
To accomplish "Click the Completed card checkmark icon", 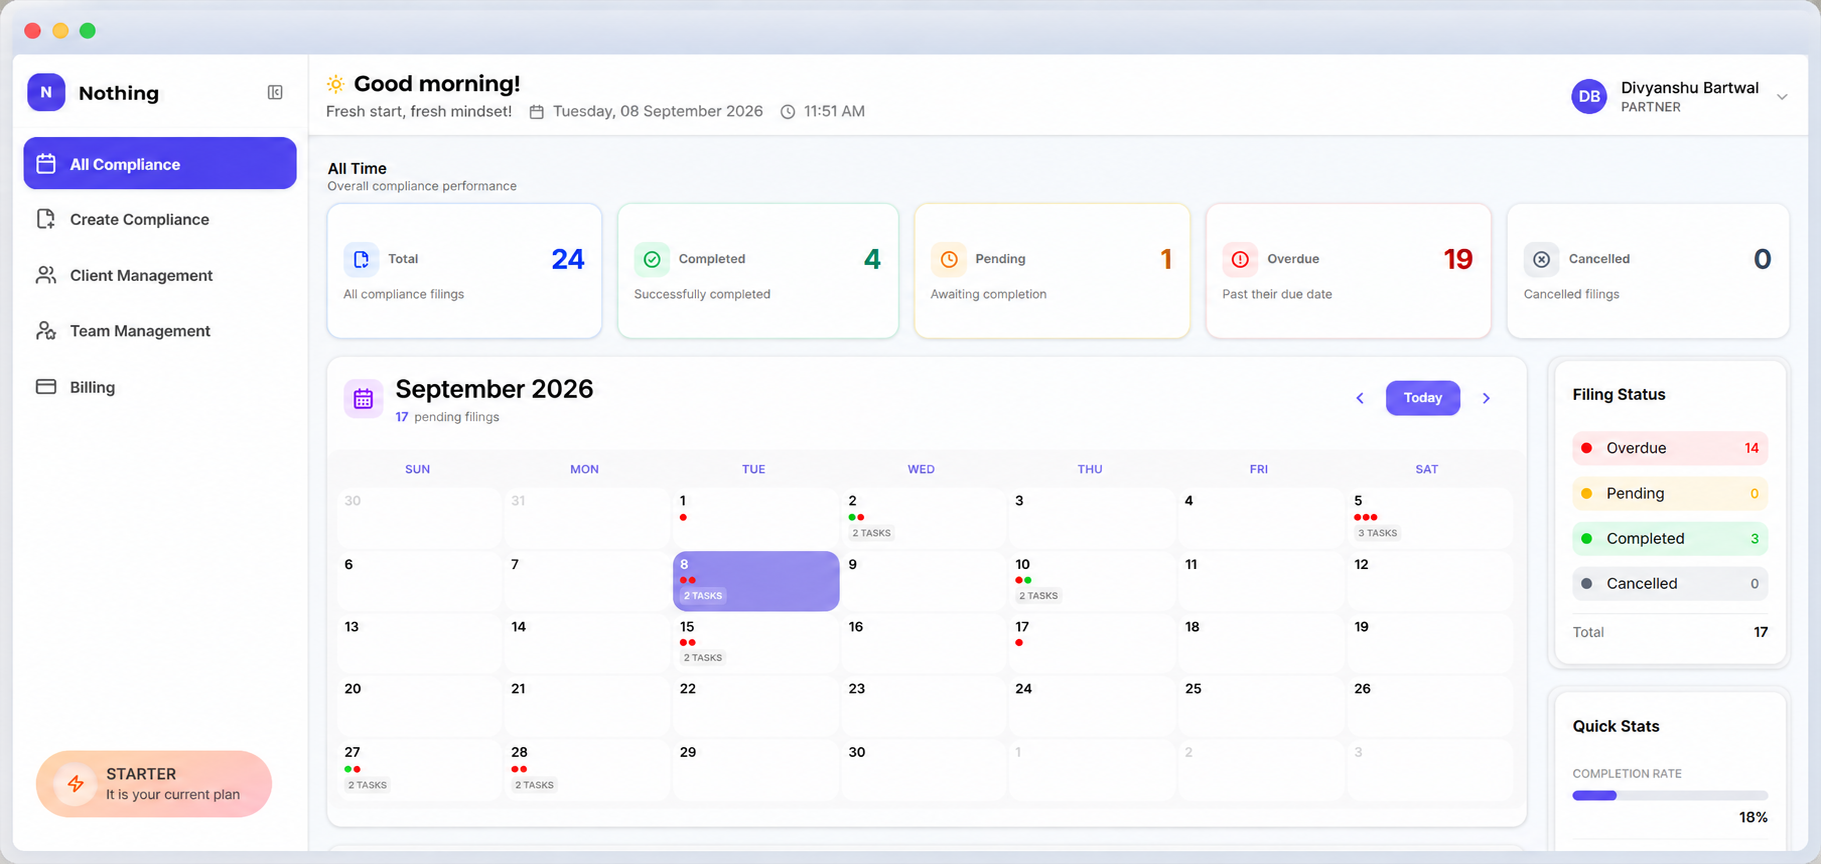I will tap(652, 259).
